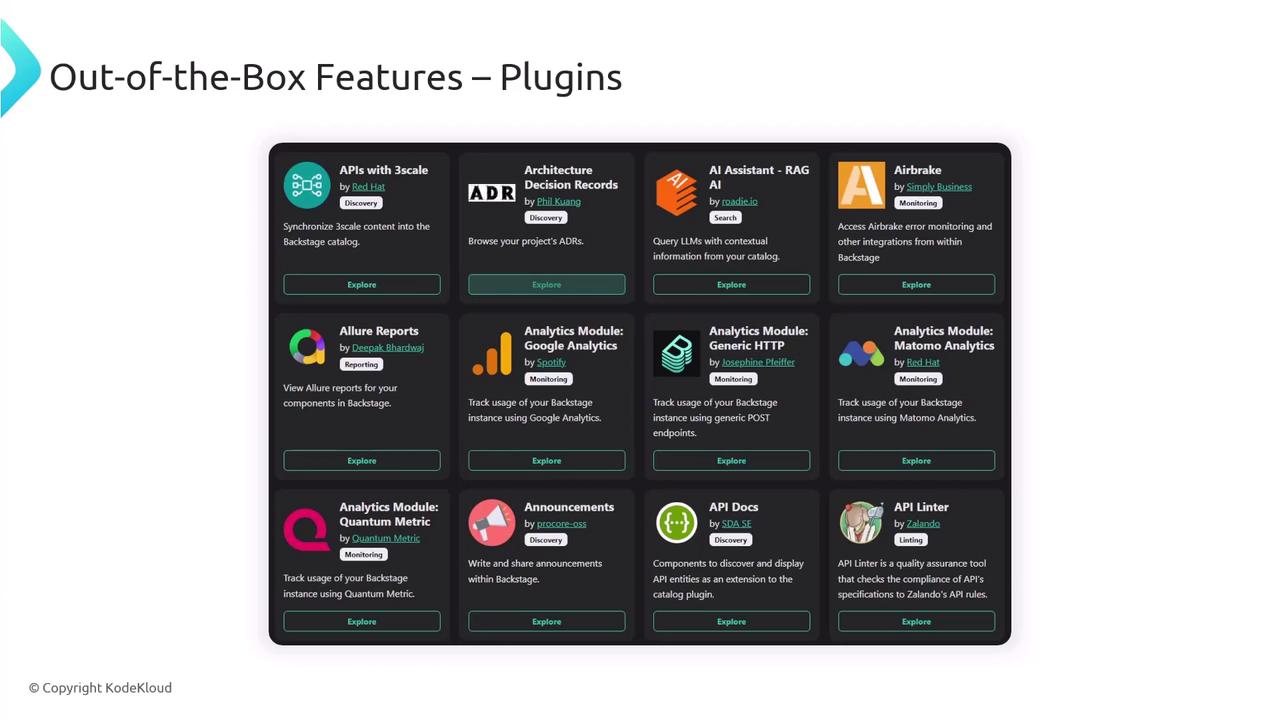Select the 'Architecture Decision Records' title
1280x720 pixels.
coord(571,178)
